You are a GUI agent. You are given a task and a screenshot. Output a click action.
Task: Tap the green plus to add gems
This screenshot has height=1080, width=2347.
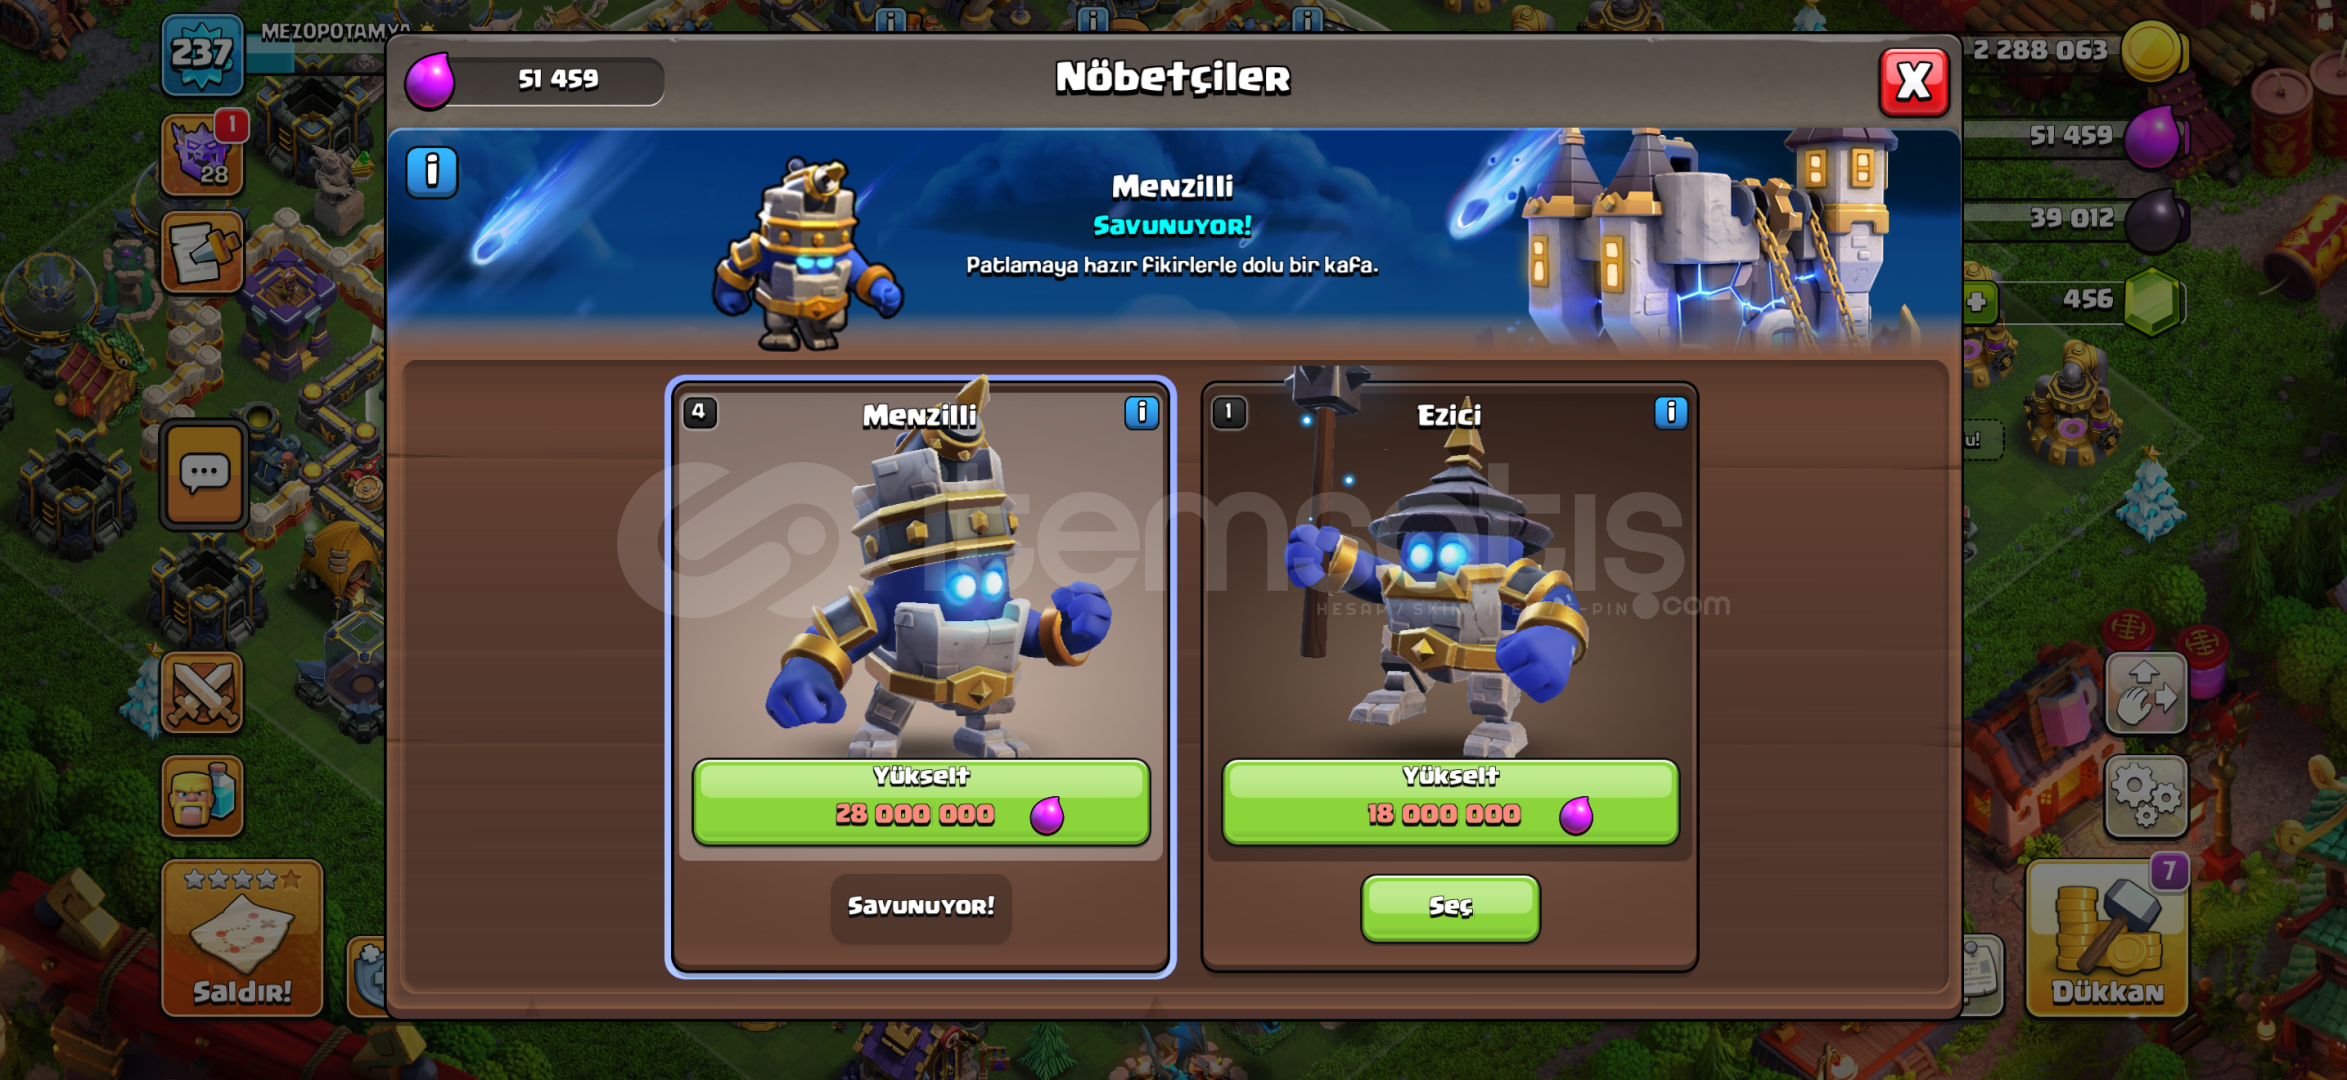click(1977, 301)
